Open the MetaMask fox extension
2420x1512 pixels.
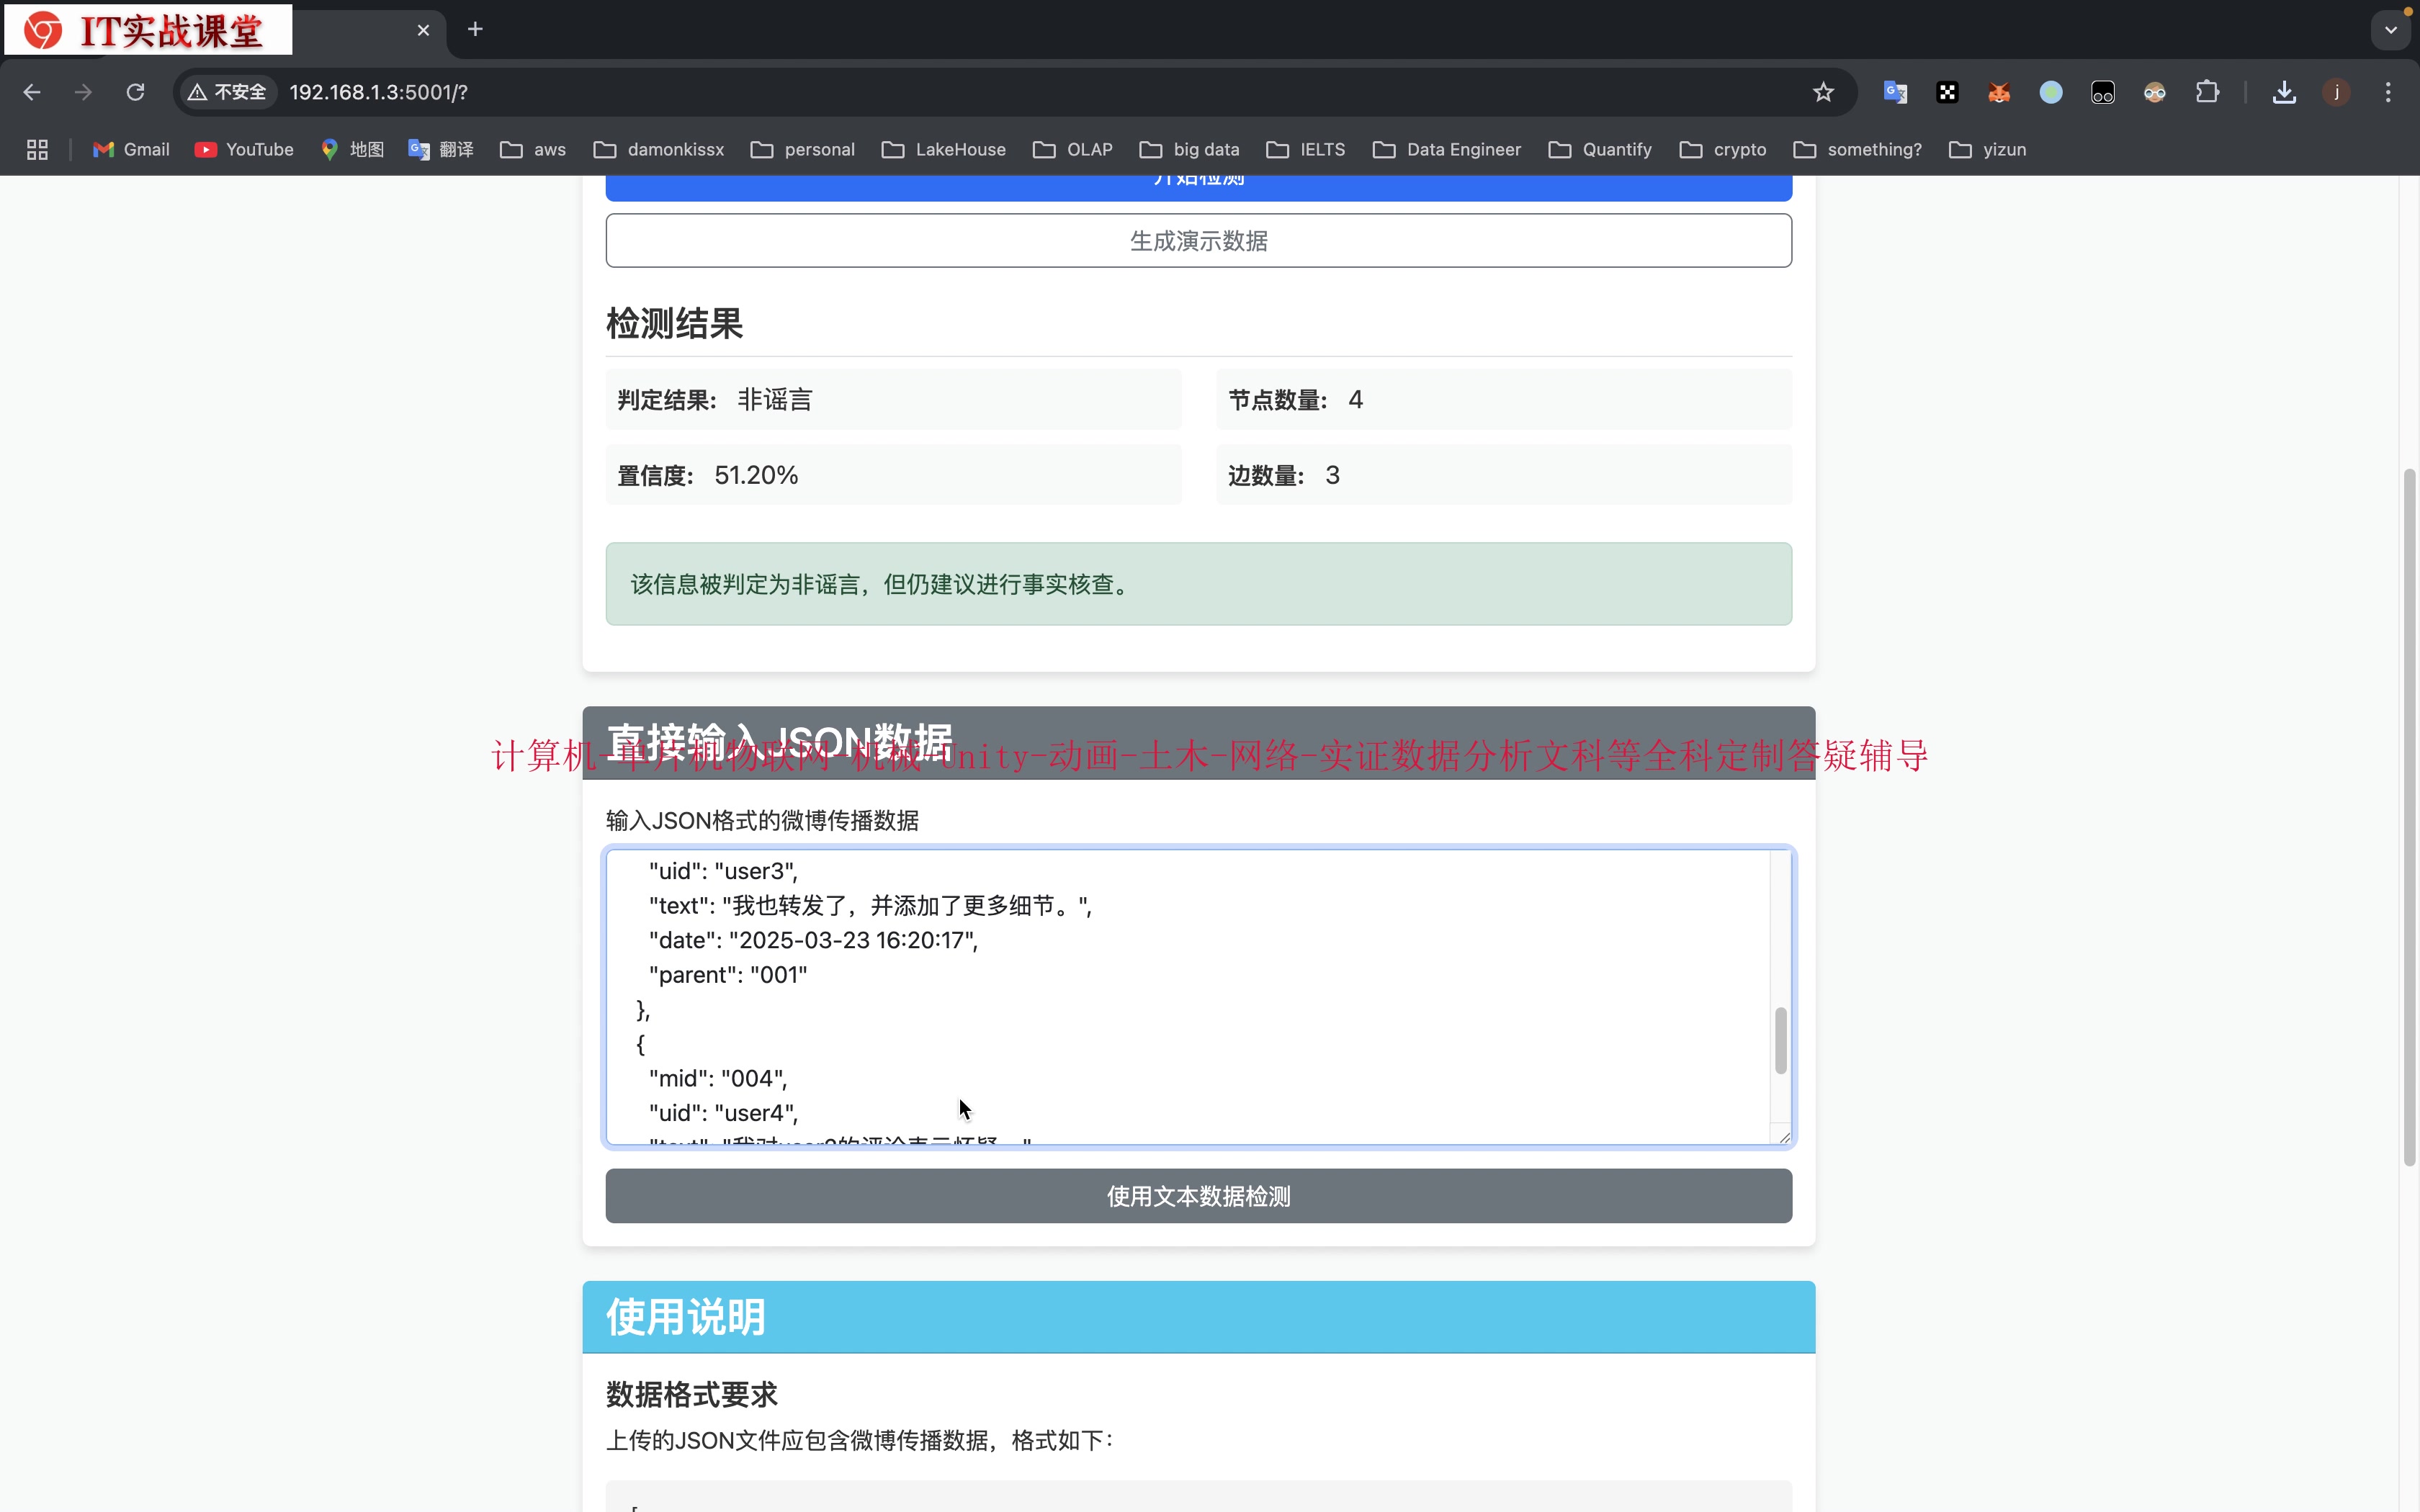click(x=1999, y=92)
